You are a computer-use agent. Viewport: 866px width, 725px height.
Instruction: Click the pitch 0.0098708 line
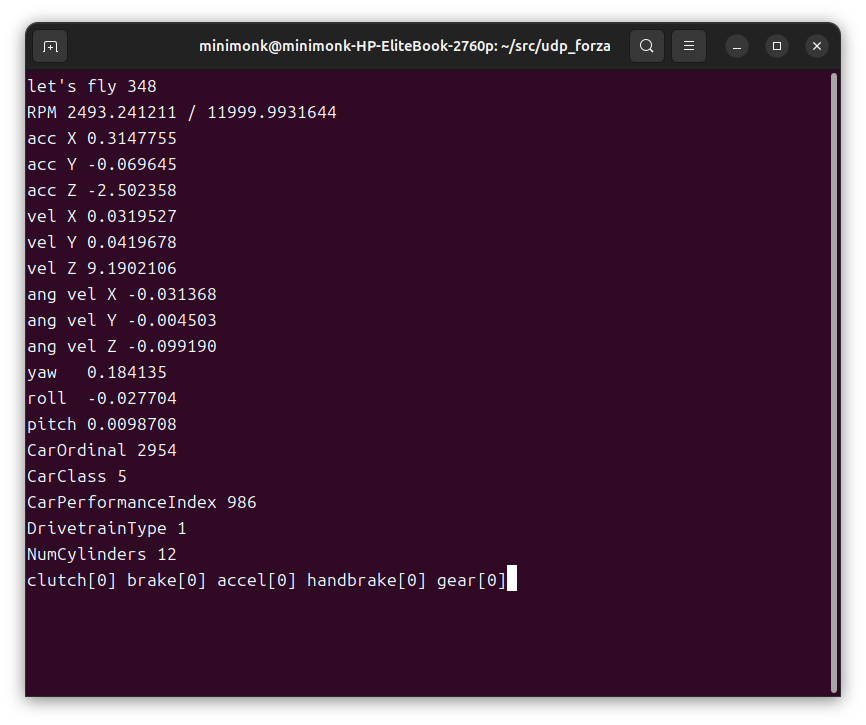click(102, 425)
